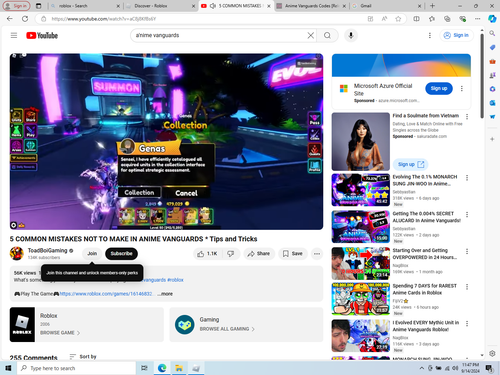Click the Microsoft Azure ad Sign up button
500x375 pixels.
click(439, 88)
